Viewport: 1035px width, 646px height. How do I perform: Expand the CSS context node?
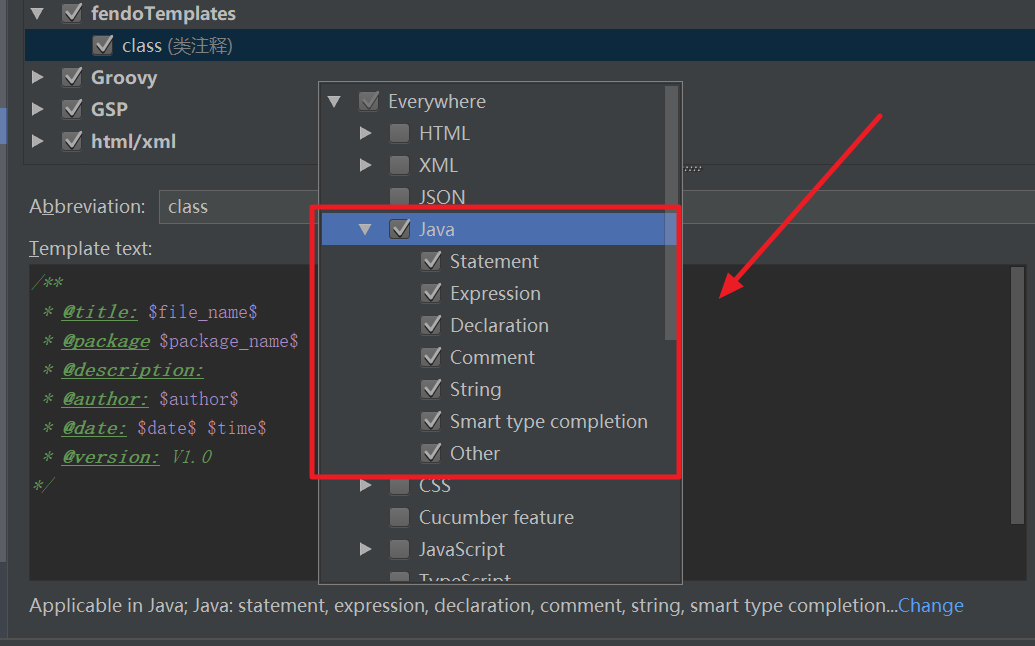[x=365, y=486]
